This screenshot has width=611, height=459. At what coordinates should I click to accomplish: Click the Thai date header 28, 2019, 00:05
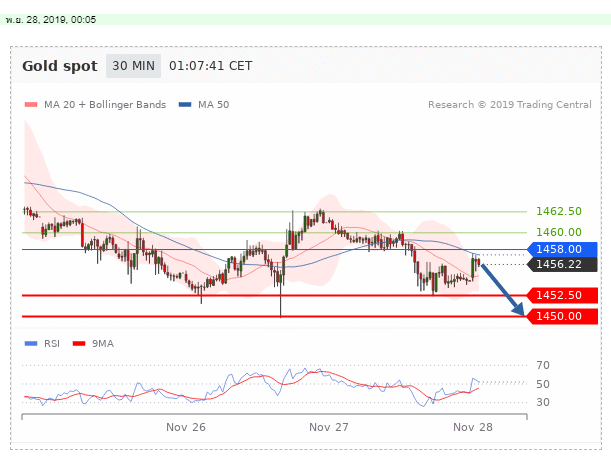(x=51, y=19)
